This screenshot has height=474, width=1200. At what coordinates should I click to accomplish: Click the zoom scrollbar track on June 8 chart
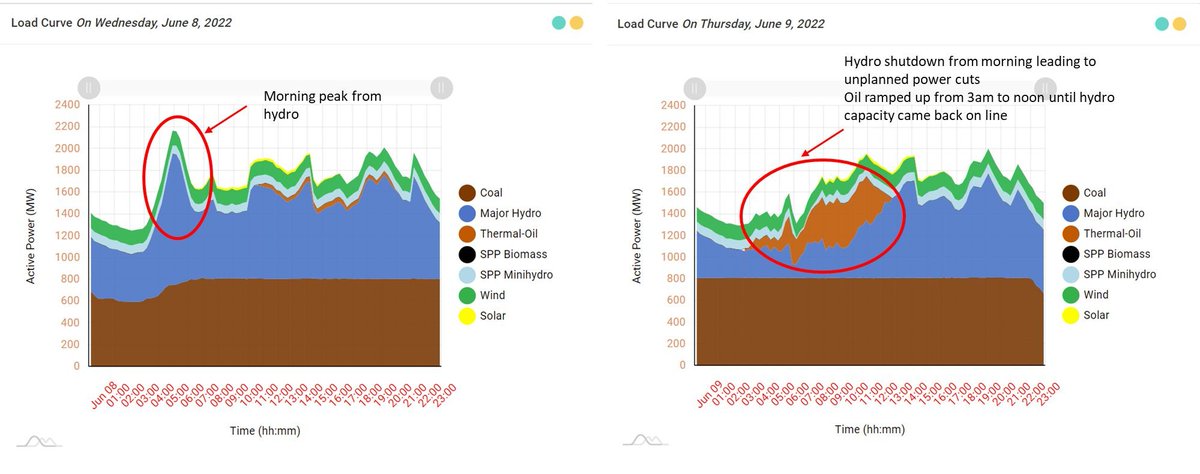[265, 88]
